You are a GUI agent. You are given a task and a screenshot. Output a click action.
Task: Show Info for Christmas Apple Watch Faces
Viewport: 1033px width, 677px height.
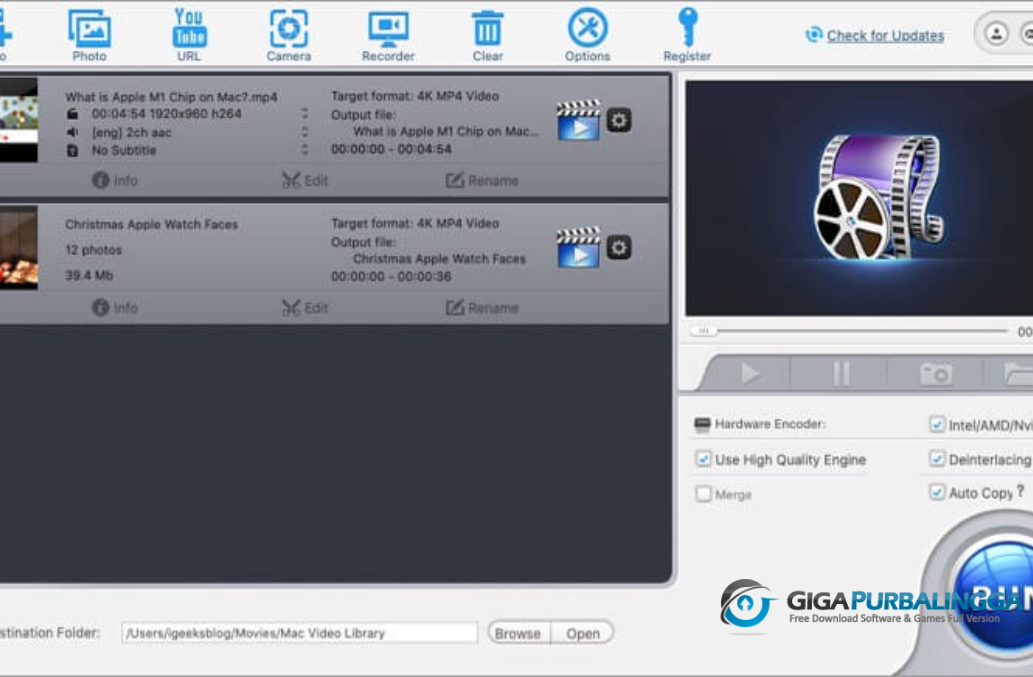[x=115, y=308]
